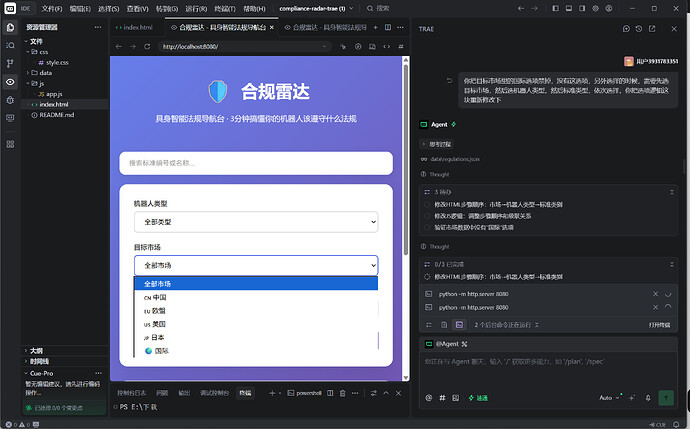The height and width of the screenshot is (429, 690).
Task: Toggle the second todo item circle
Action: [x=427, y=216]
